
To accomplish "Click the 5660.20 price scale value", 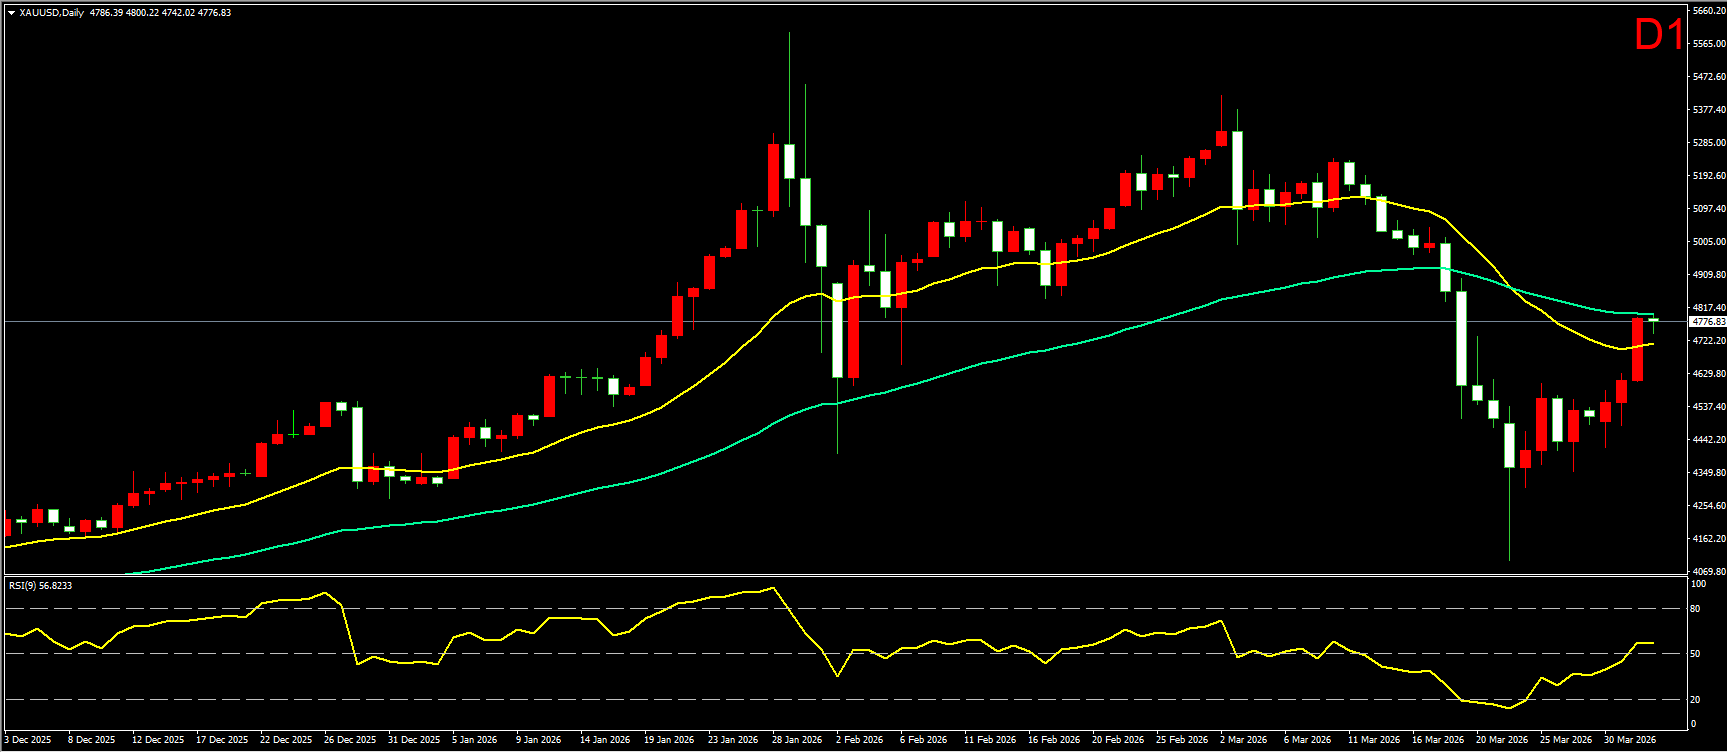I will click(x=1707, y=11).
